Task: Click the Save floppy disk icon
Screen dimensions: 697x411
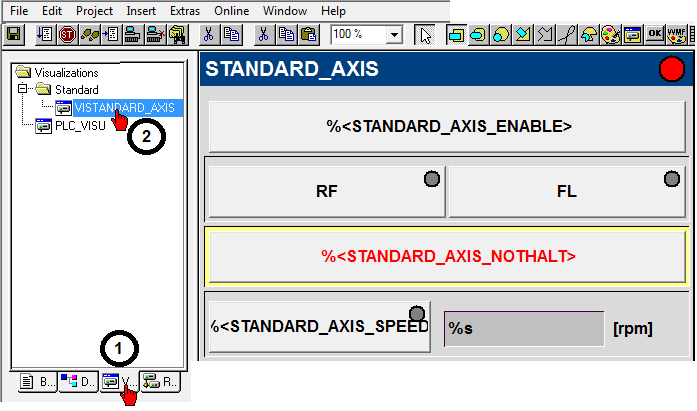Action: [14, 35]
